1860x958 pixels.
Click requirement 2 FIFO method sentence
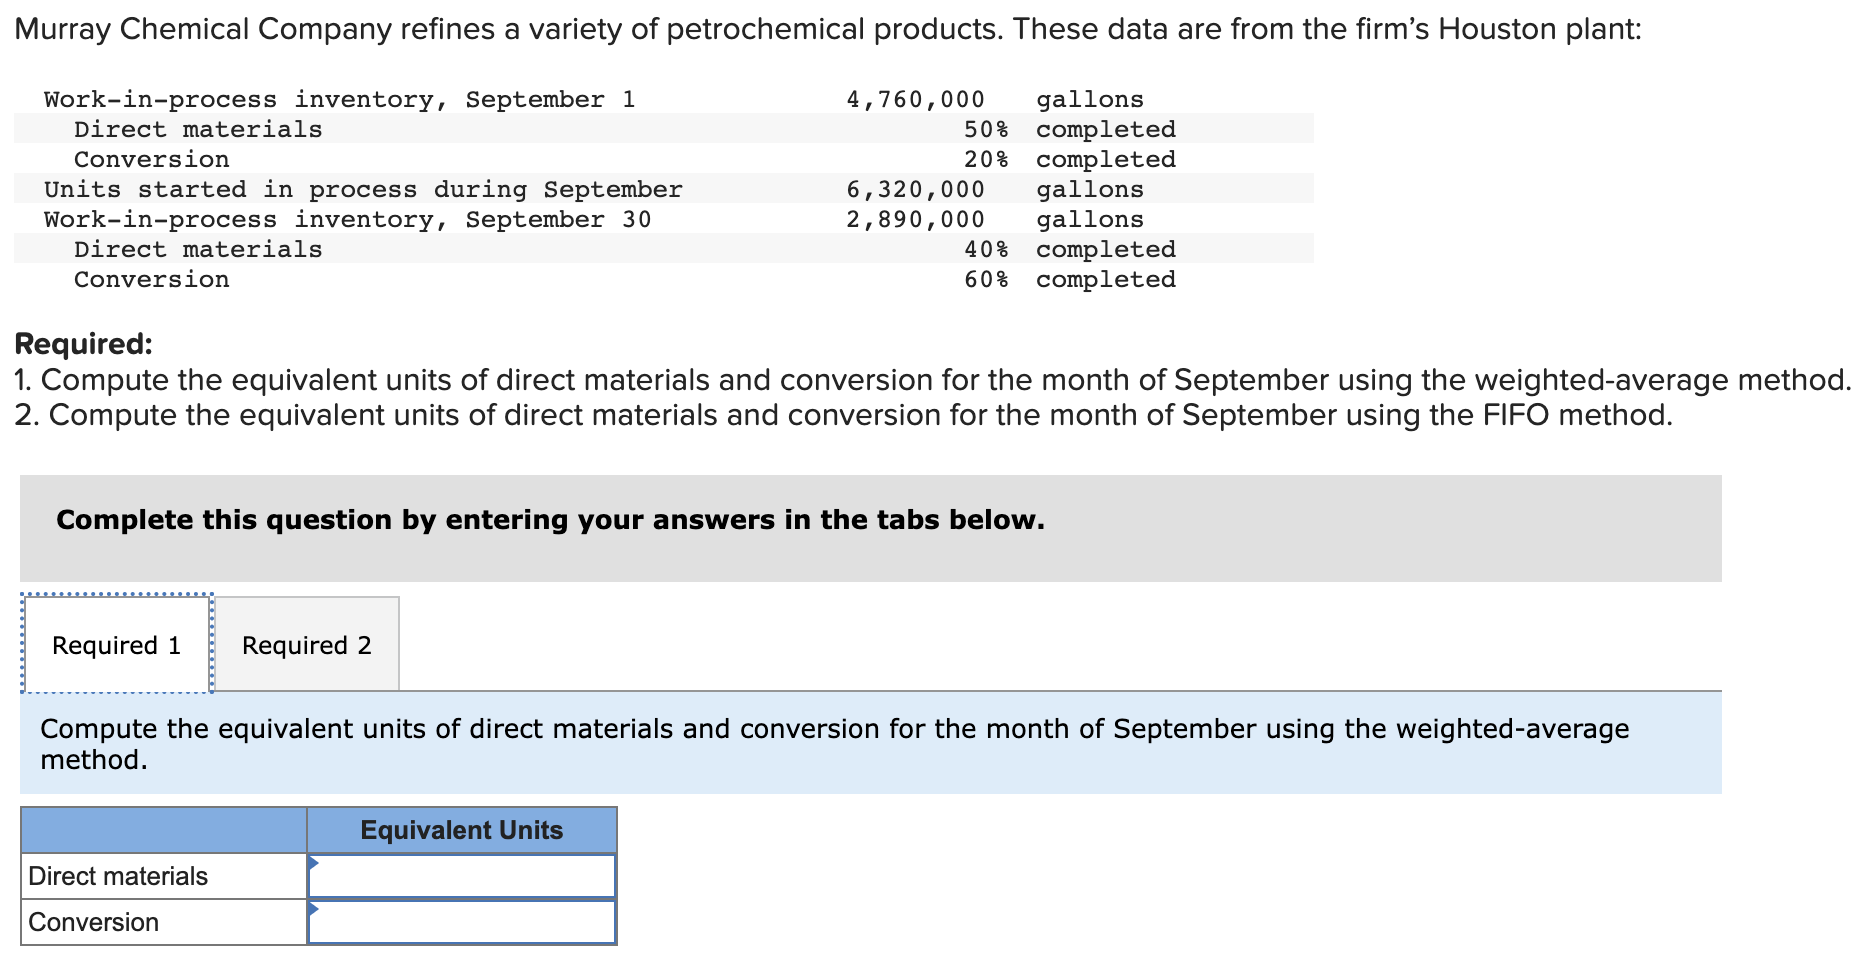pyautogui.click(x=843, y=415)
